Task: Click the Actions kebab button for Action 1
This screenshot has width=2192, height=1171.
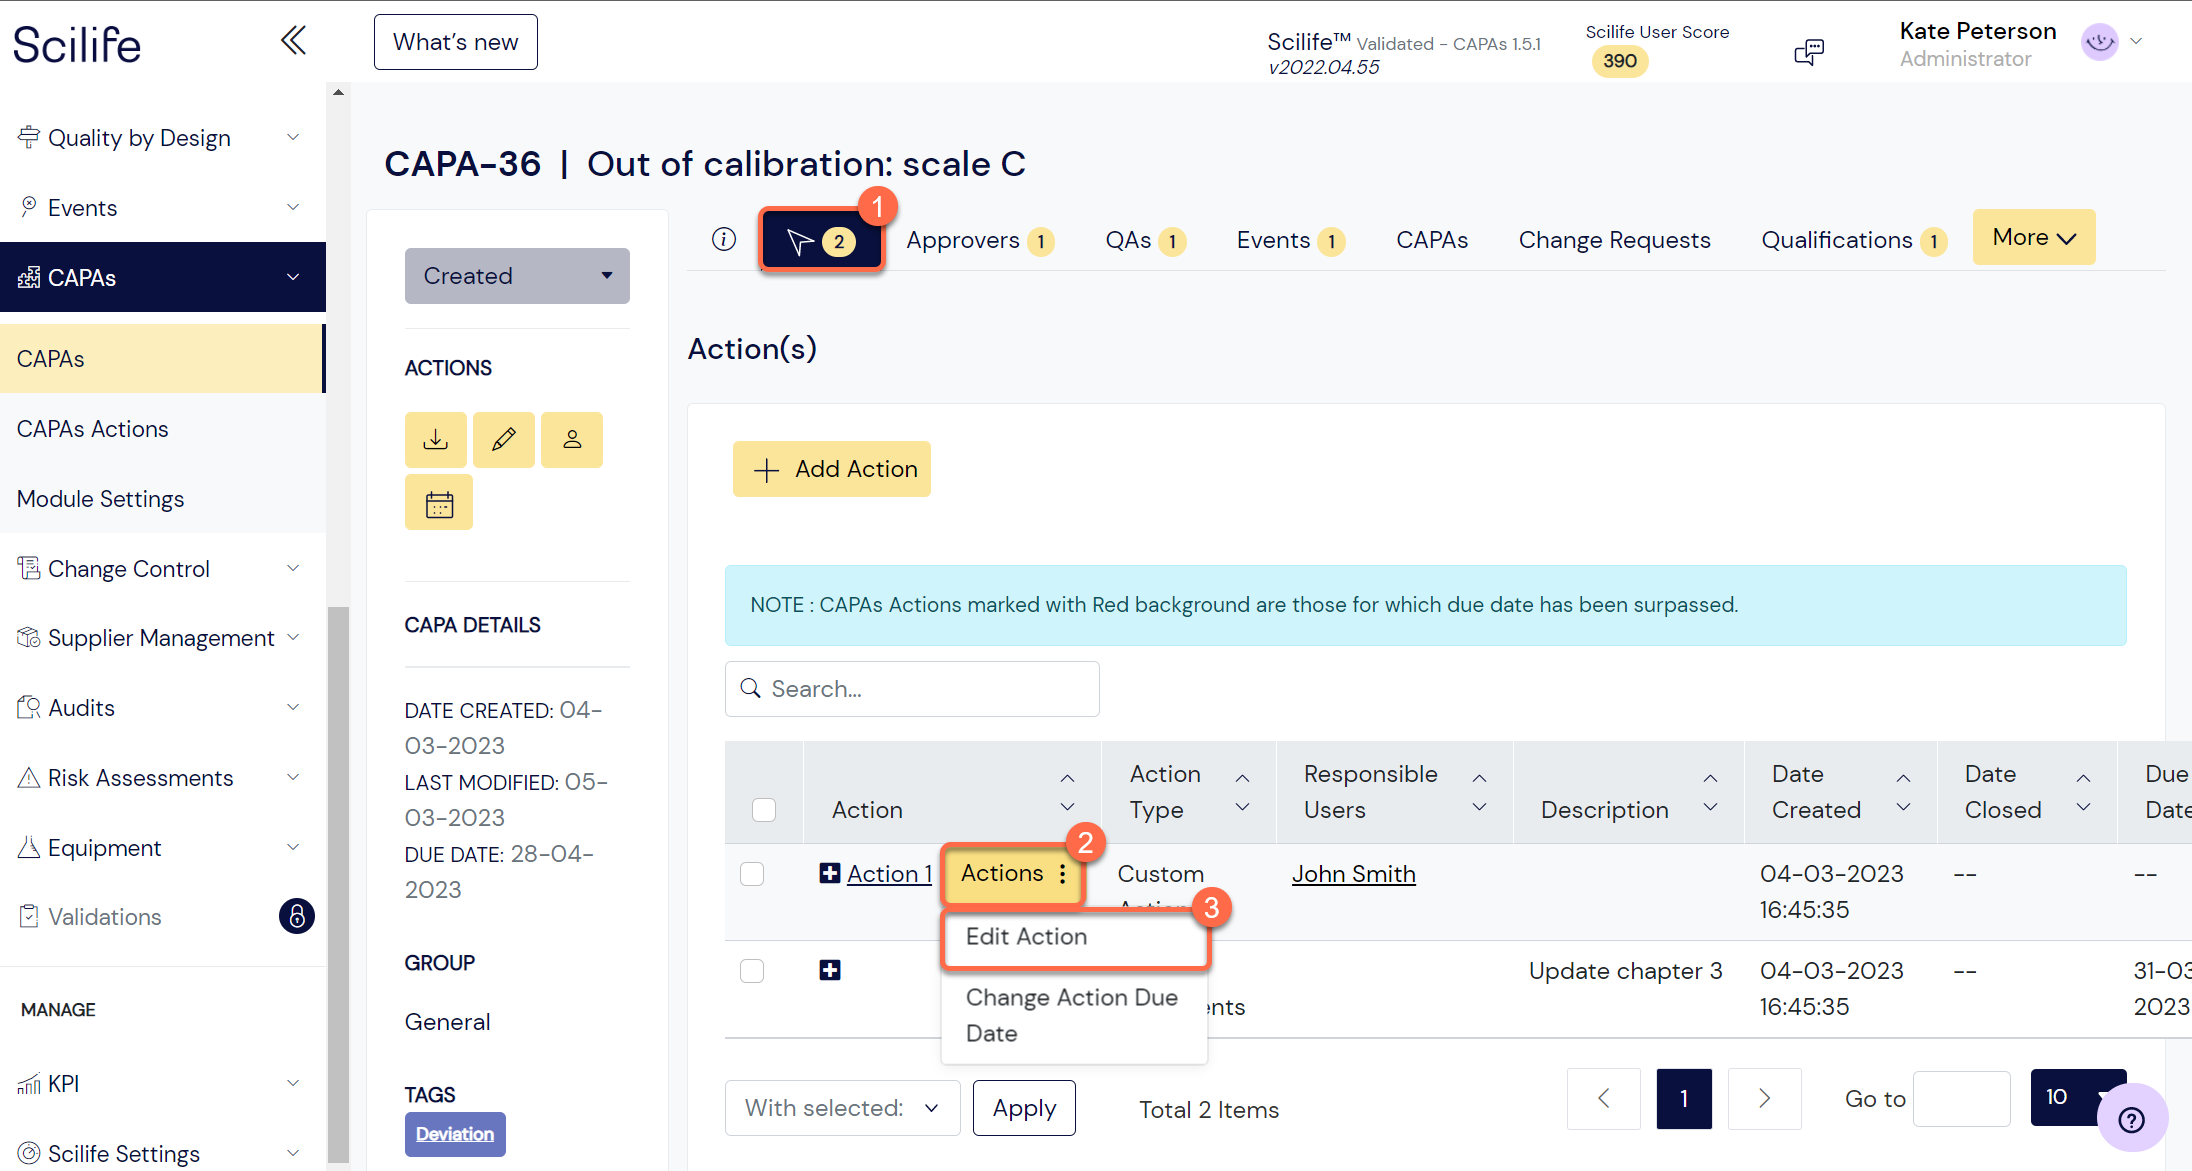Action: click(1014, 873)
